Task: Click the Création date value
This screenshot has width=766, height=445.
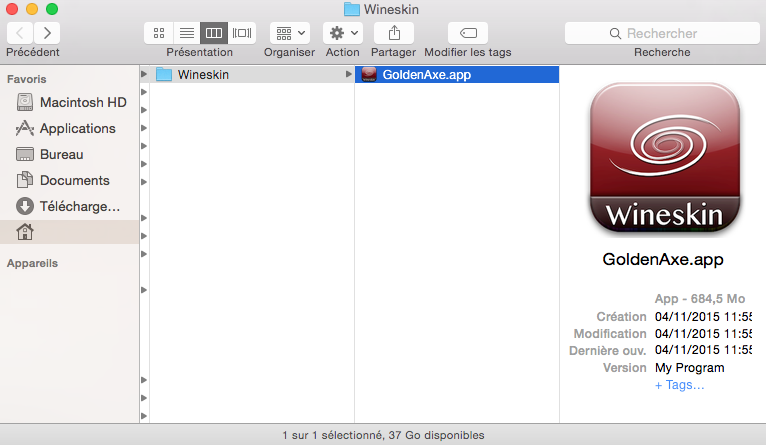Action: (x=703, y=317)
